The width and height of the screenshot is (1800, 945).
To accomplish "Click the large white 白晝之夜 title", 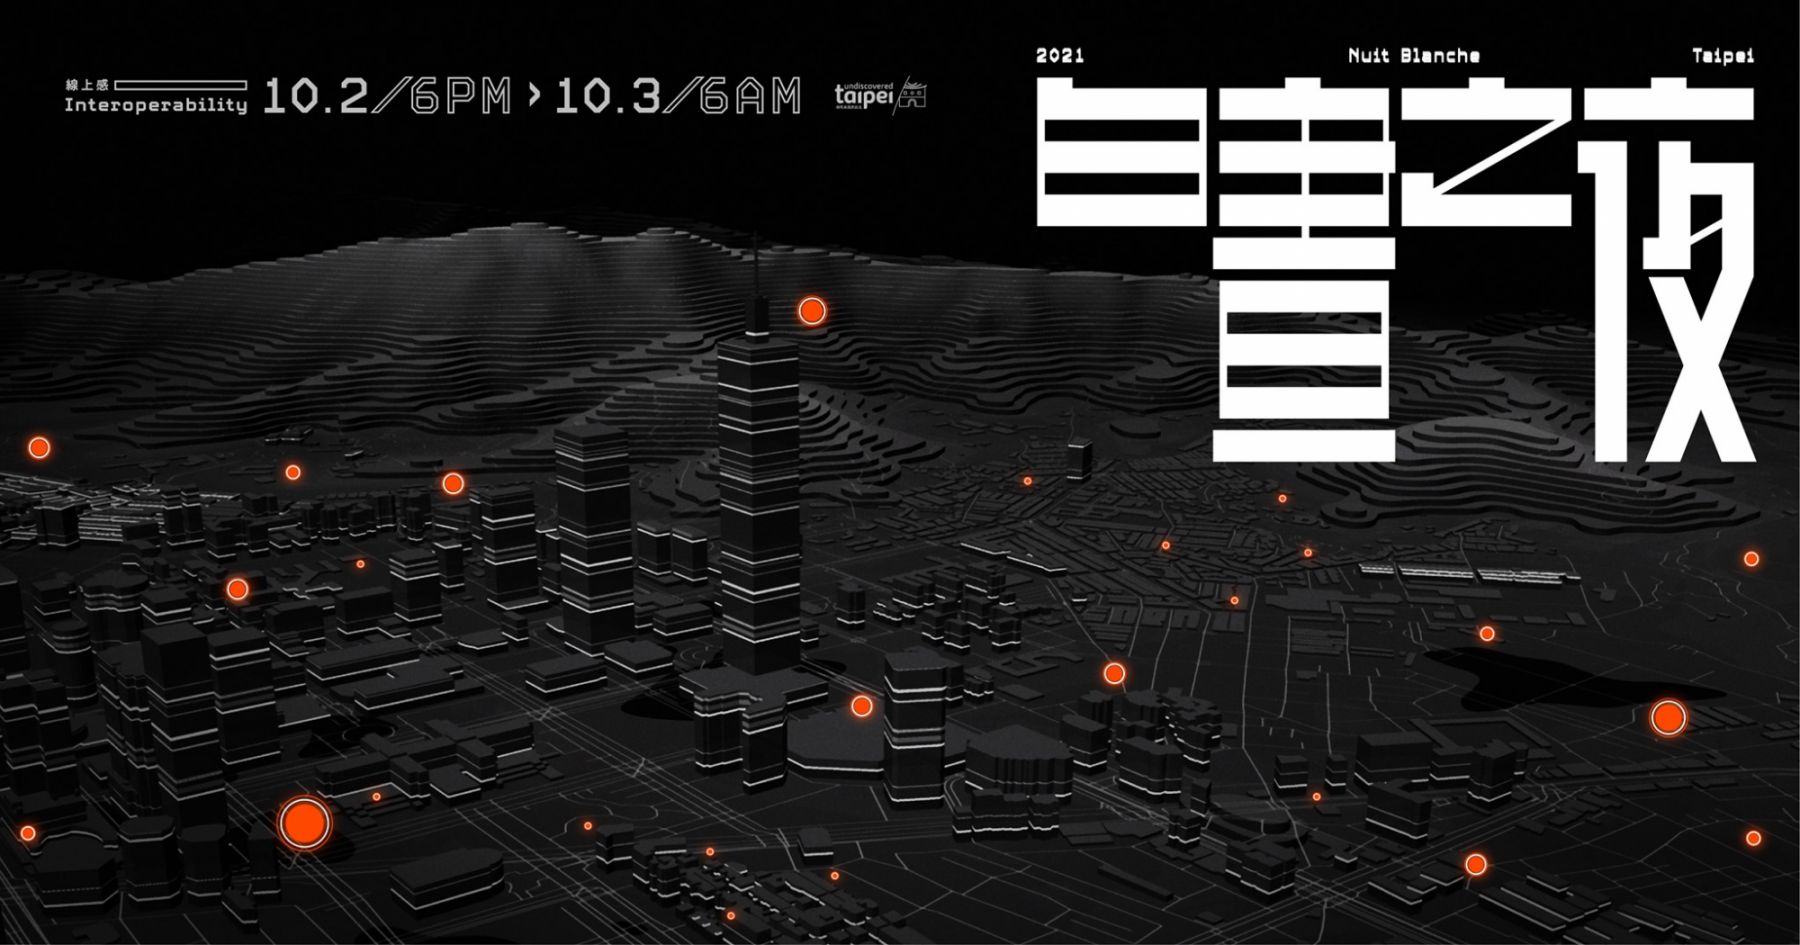I will click(x=1395, y=272).
